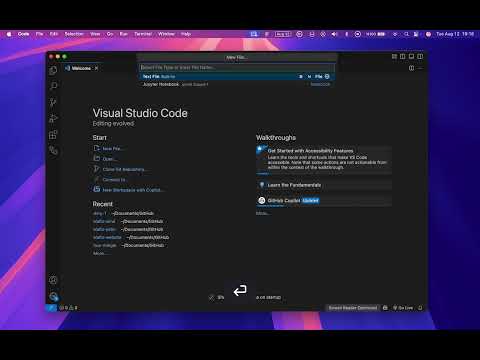This screenshot has height=360, width=480.
Task: Toggle the Panel layout icon in title bar
Action: [x=411, y=57]
